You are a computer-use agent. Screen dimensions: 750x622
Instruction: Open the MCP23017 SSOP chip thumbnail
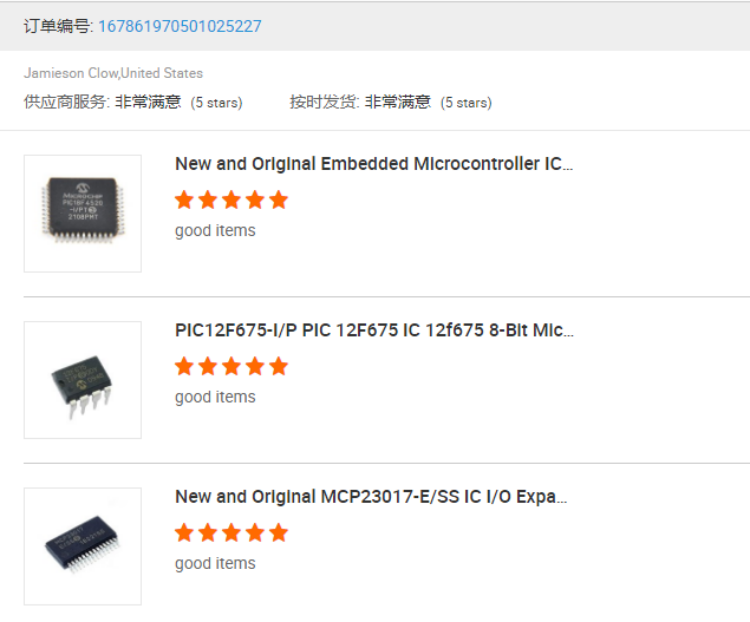(x=83, y=546)
